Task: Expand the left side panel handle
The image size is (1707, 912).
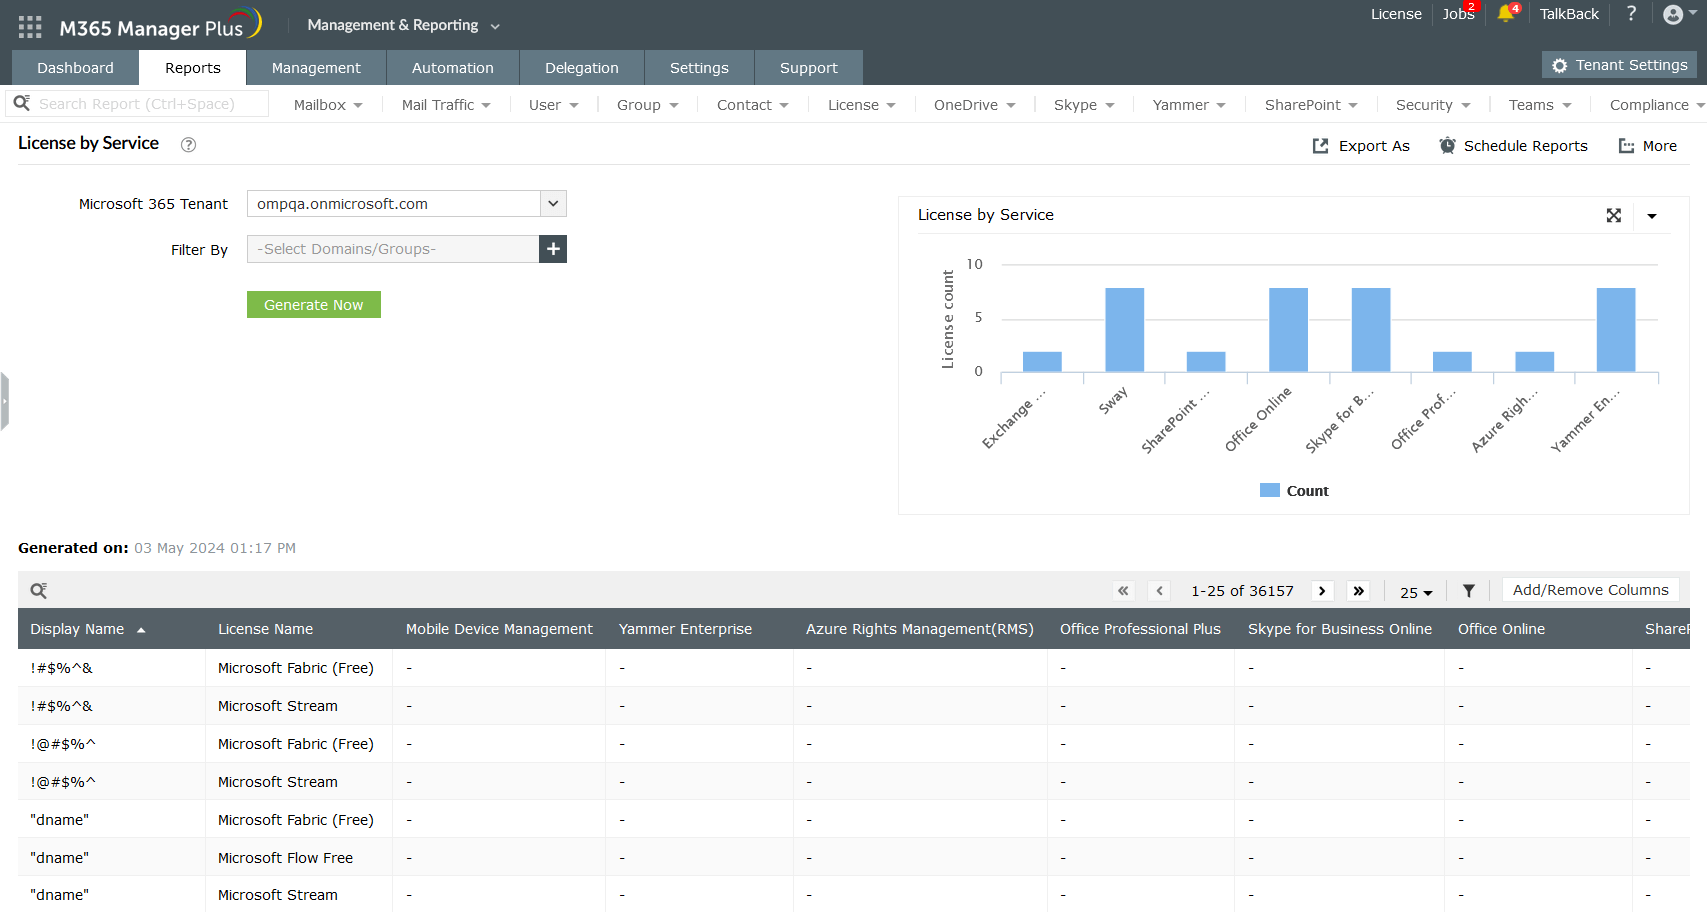Action: tap(4, 401)
